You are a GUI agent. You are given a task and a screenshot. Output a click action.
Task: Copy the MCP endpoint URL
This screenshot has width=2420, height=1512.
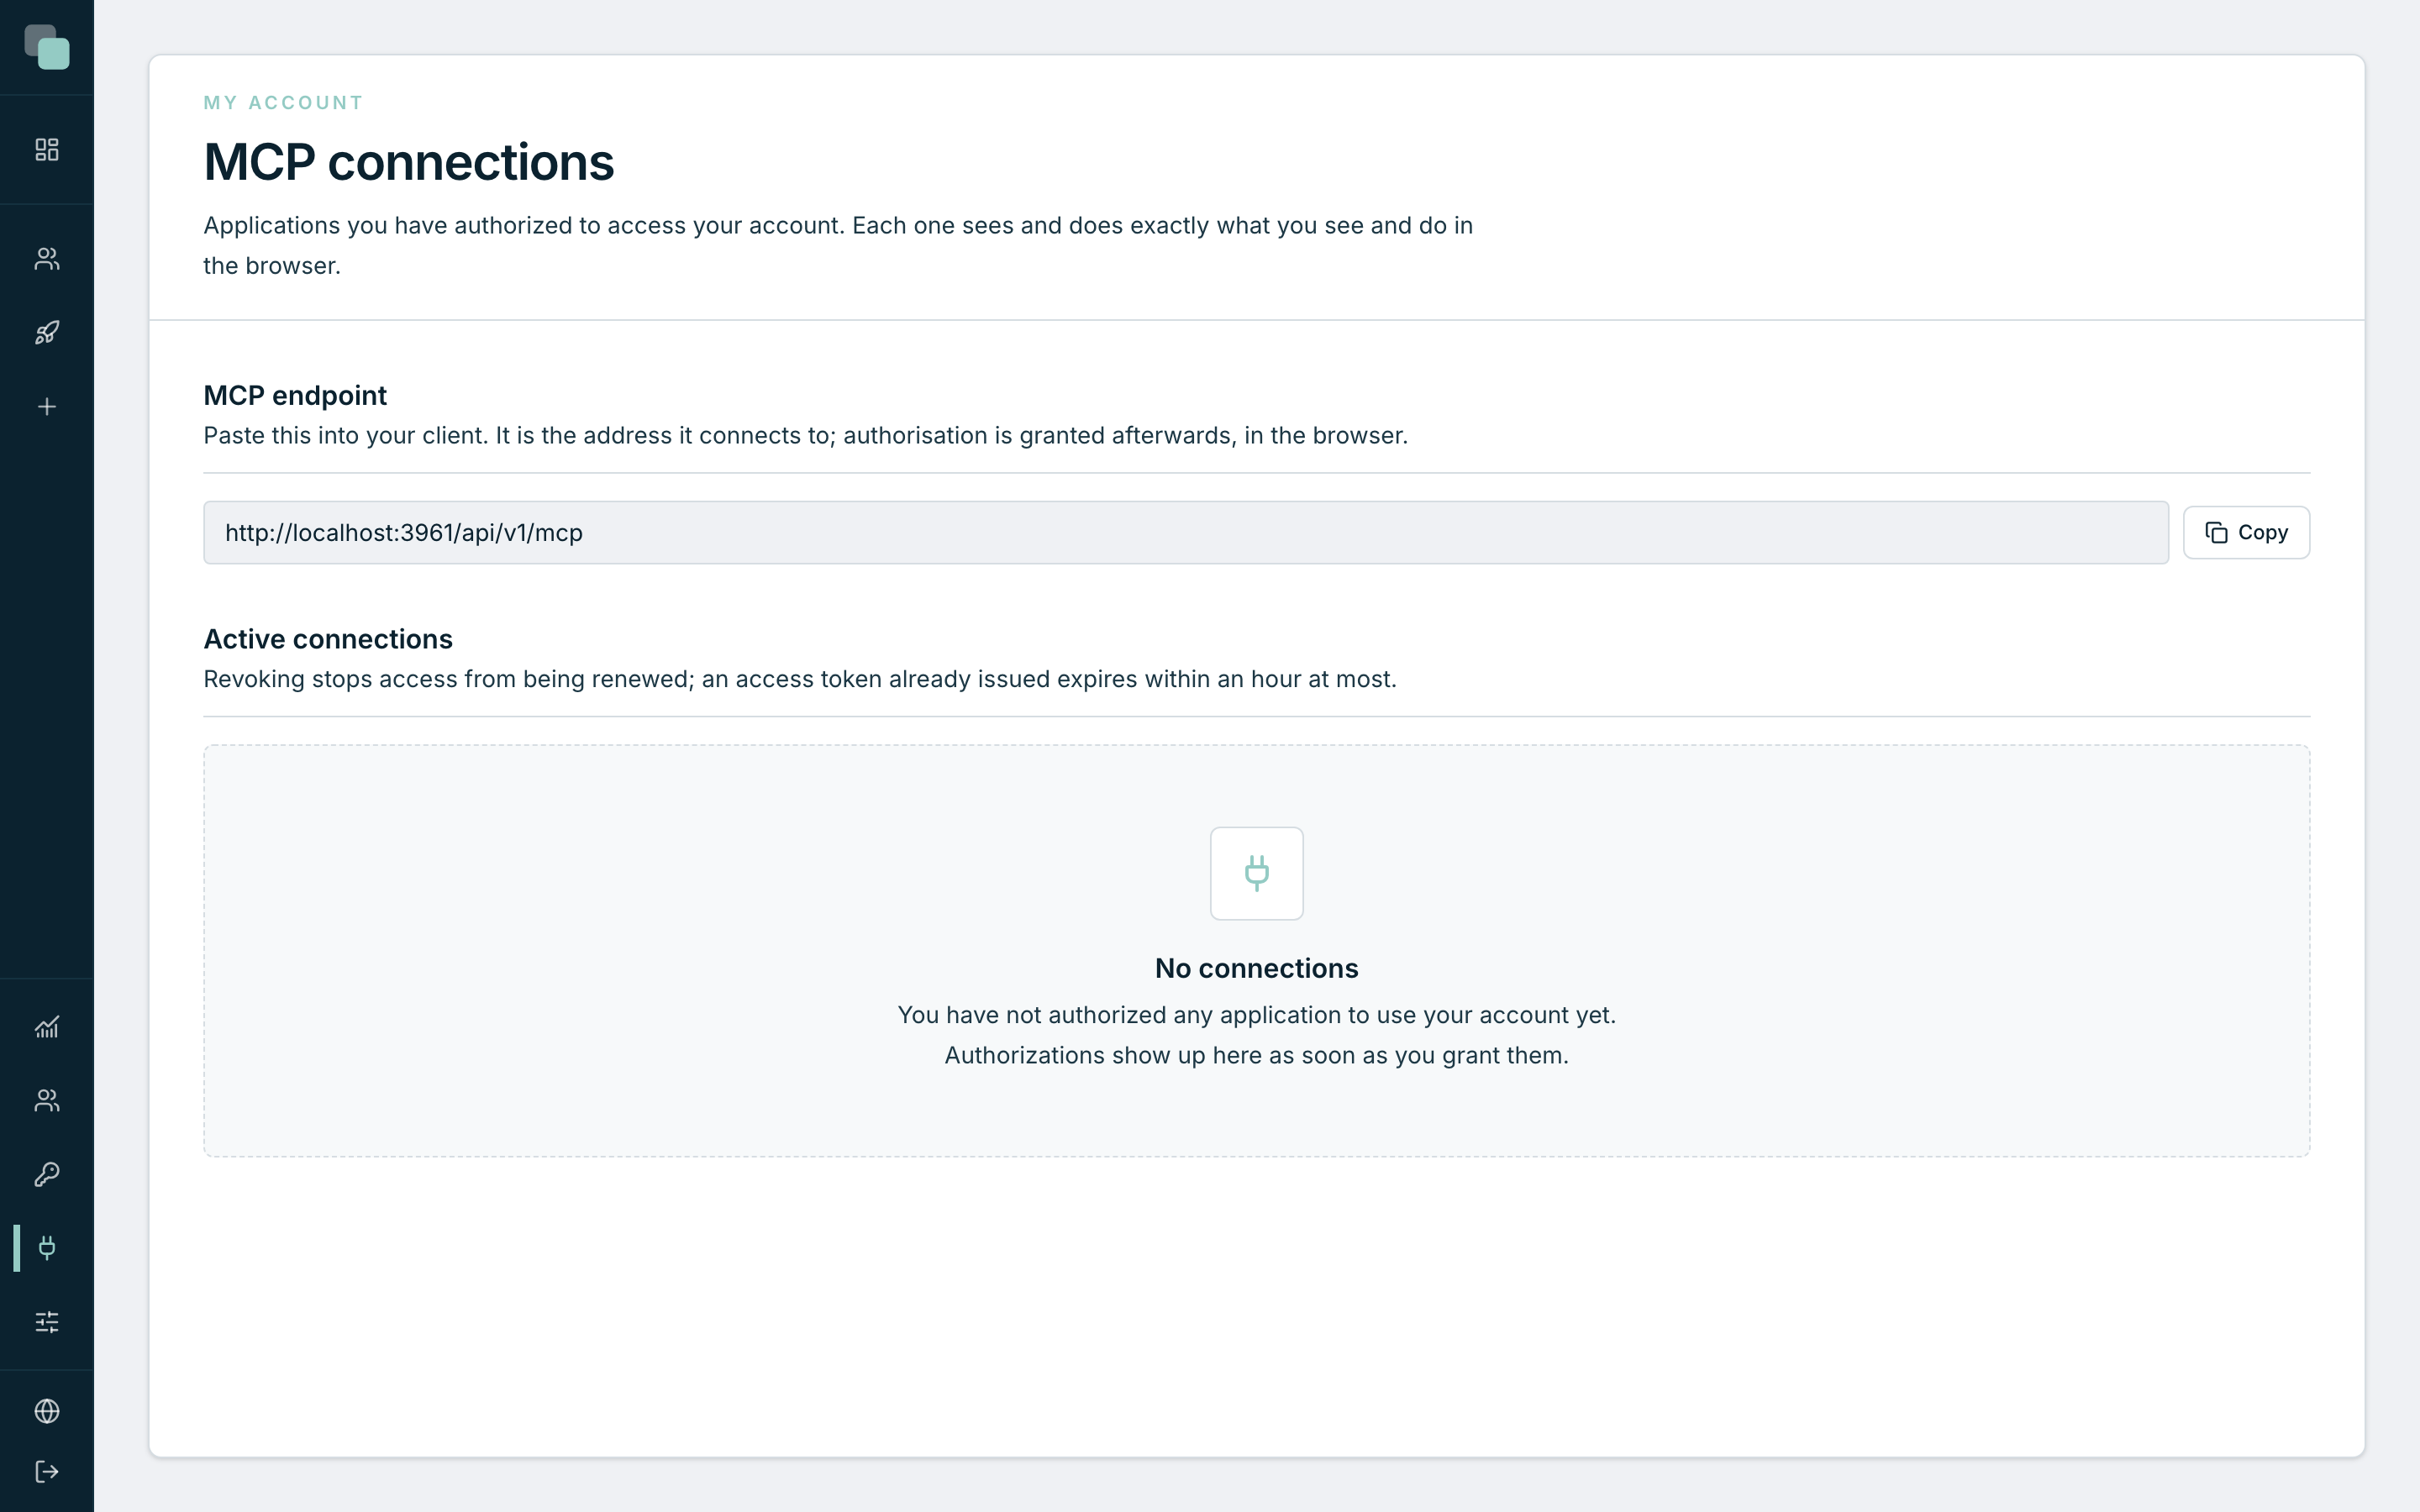point(2246,532)
